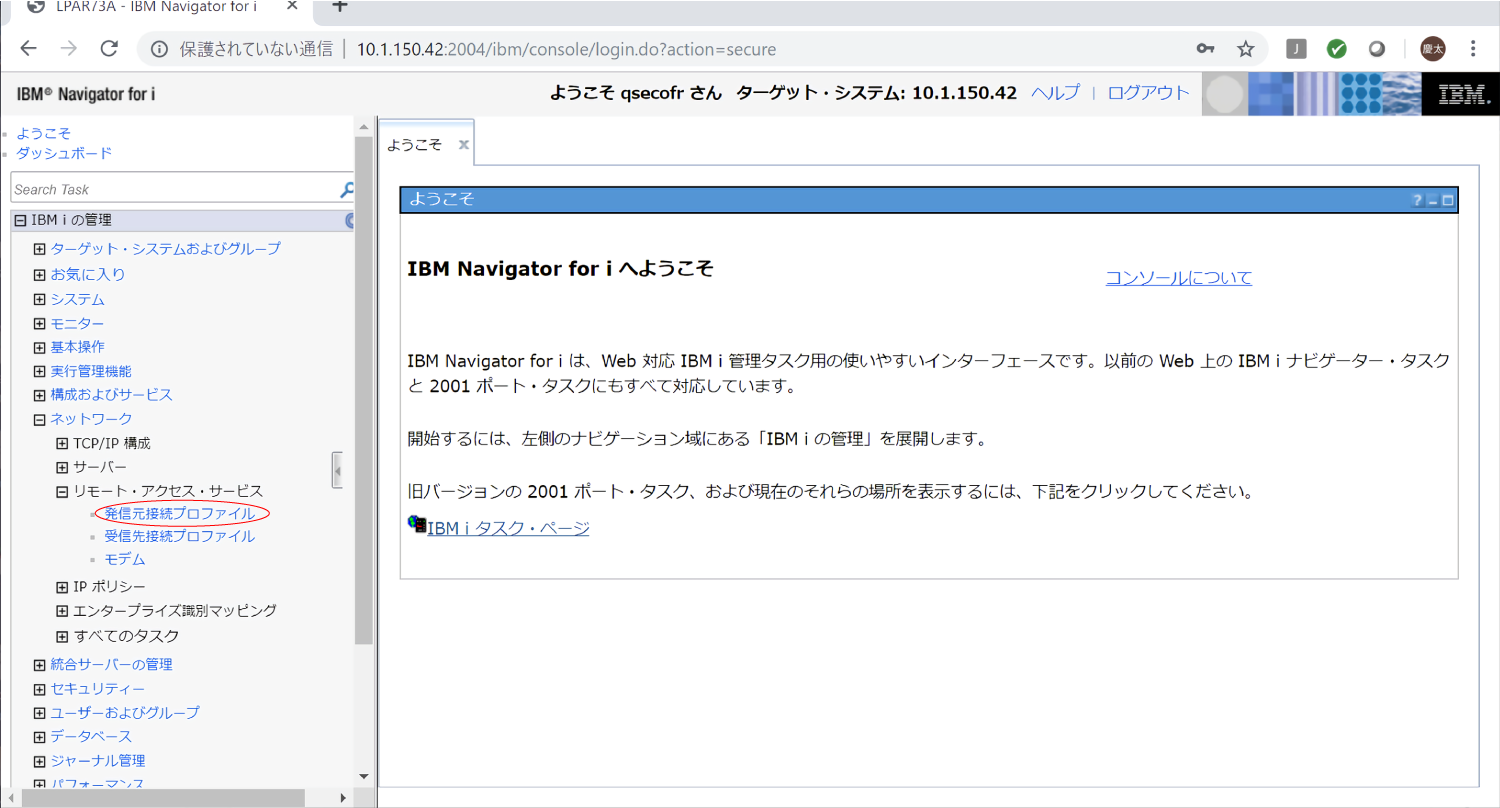The width and height of the screenshot is (1500, 808).
Task: Expand 基本操作 node
Action: [x=39, y=347]
